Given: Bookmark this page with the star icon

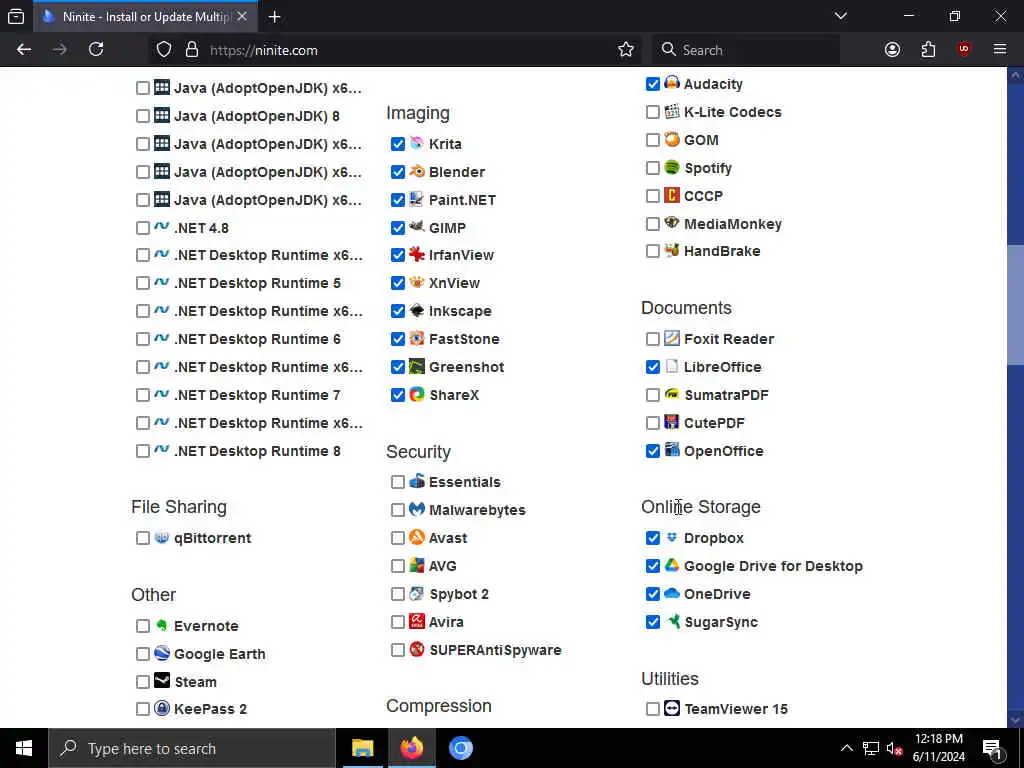Looking at the screenshot, I should (626, 50).
